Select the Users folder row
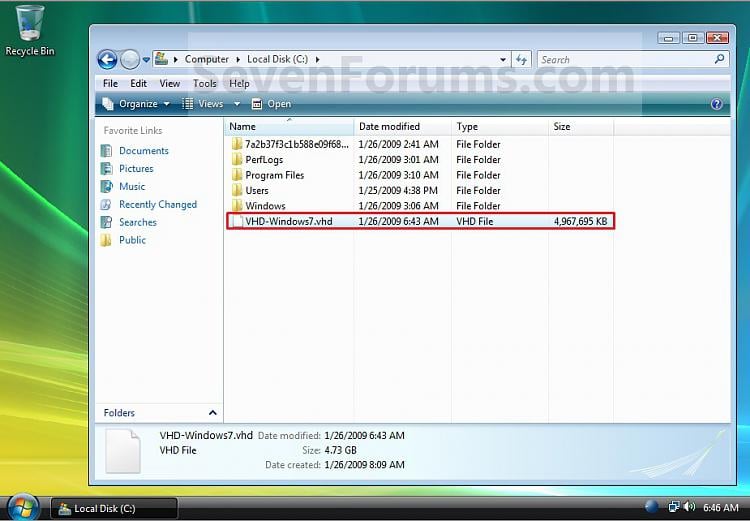 tap(419, 190)
